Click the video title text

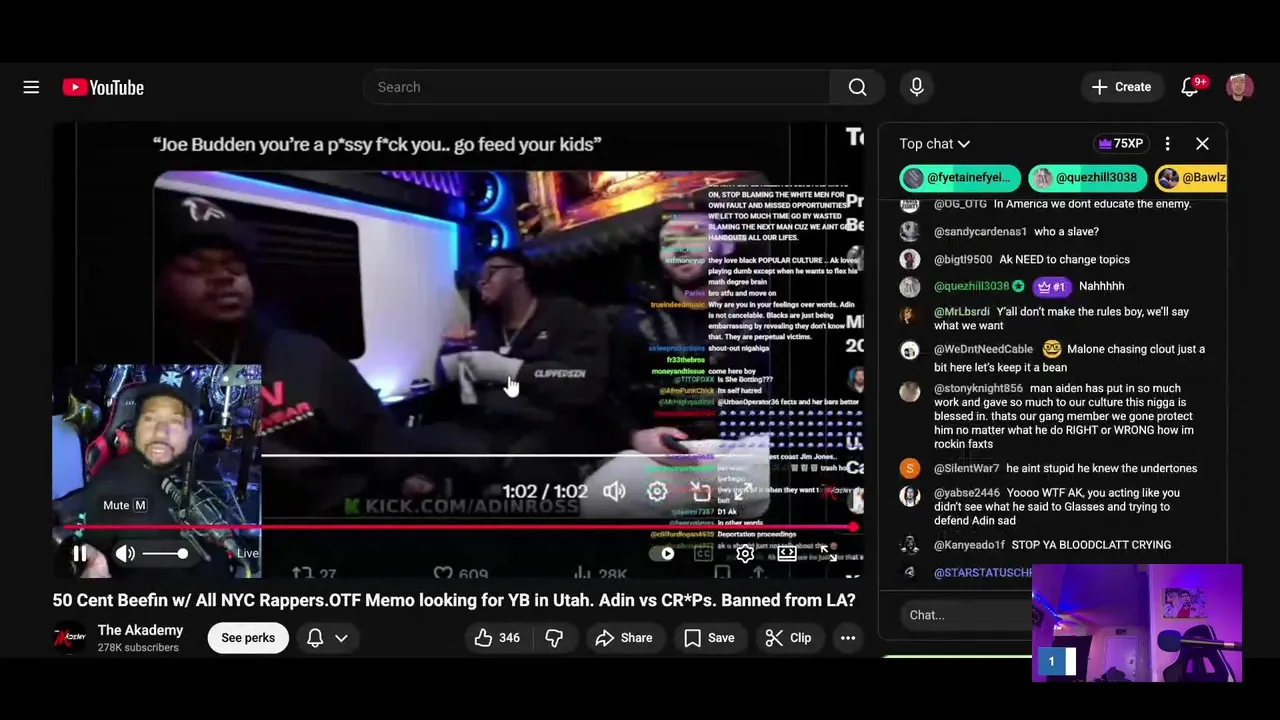(x=454, y=600)
